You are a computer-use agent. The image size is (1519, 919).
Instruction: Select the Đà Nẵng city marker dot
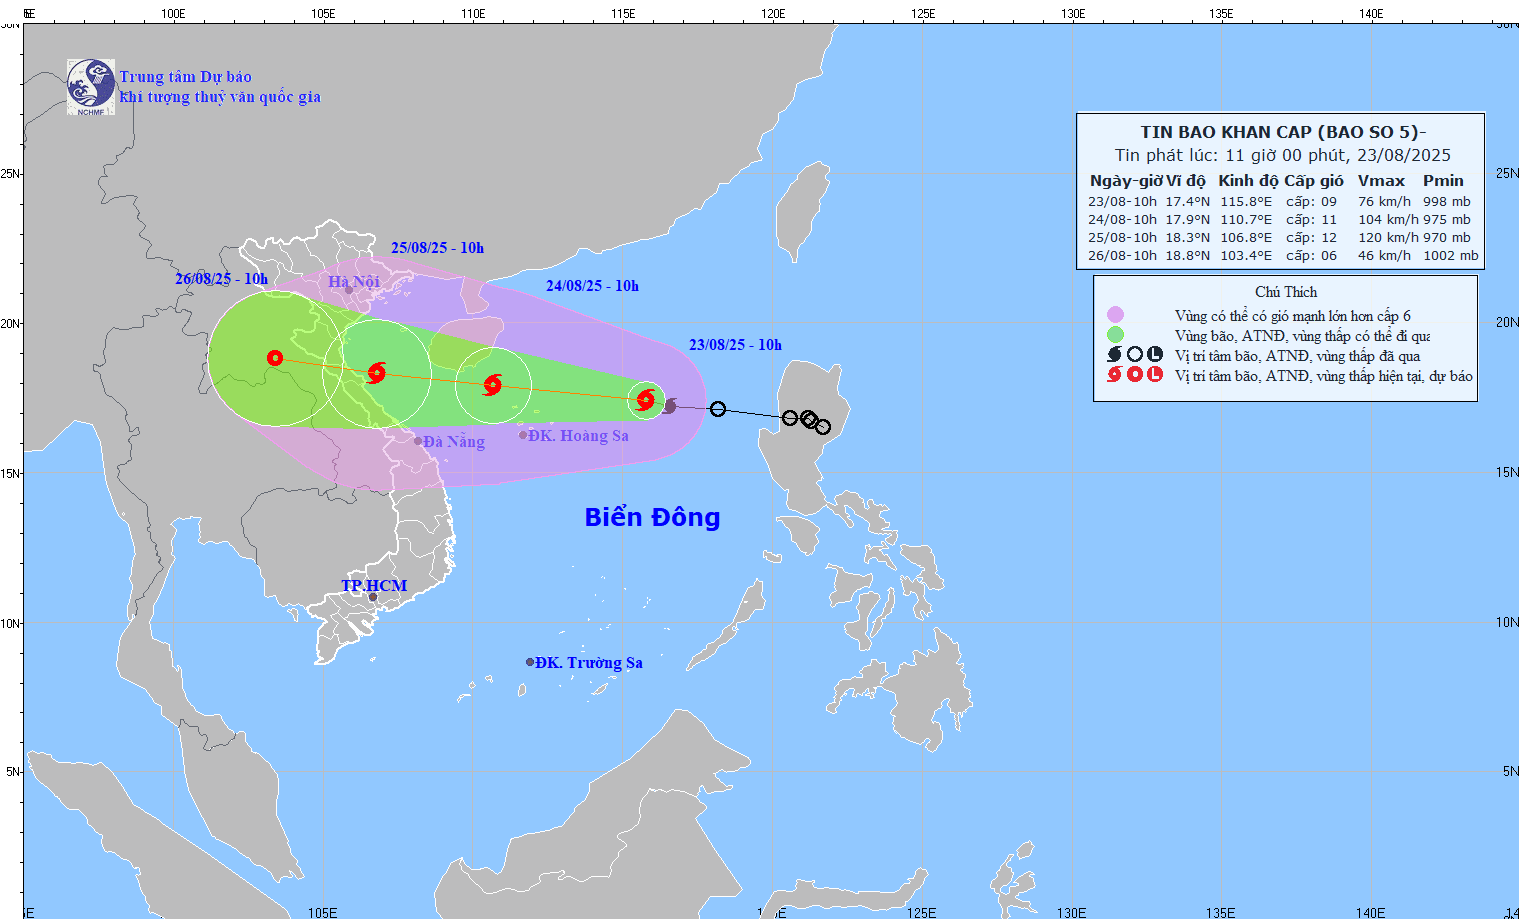coord(418,441)
